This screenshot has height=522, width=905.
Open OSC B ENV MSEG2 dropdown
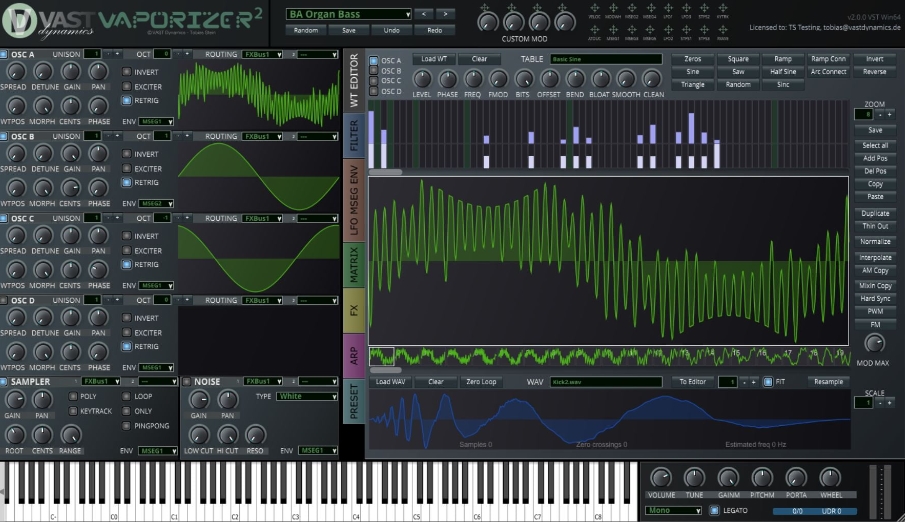156,203
